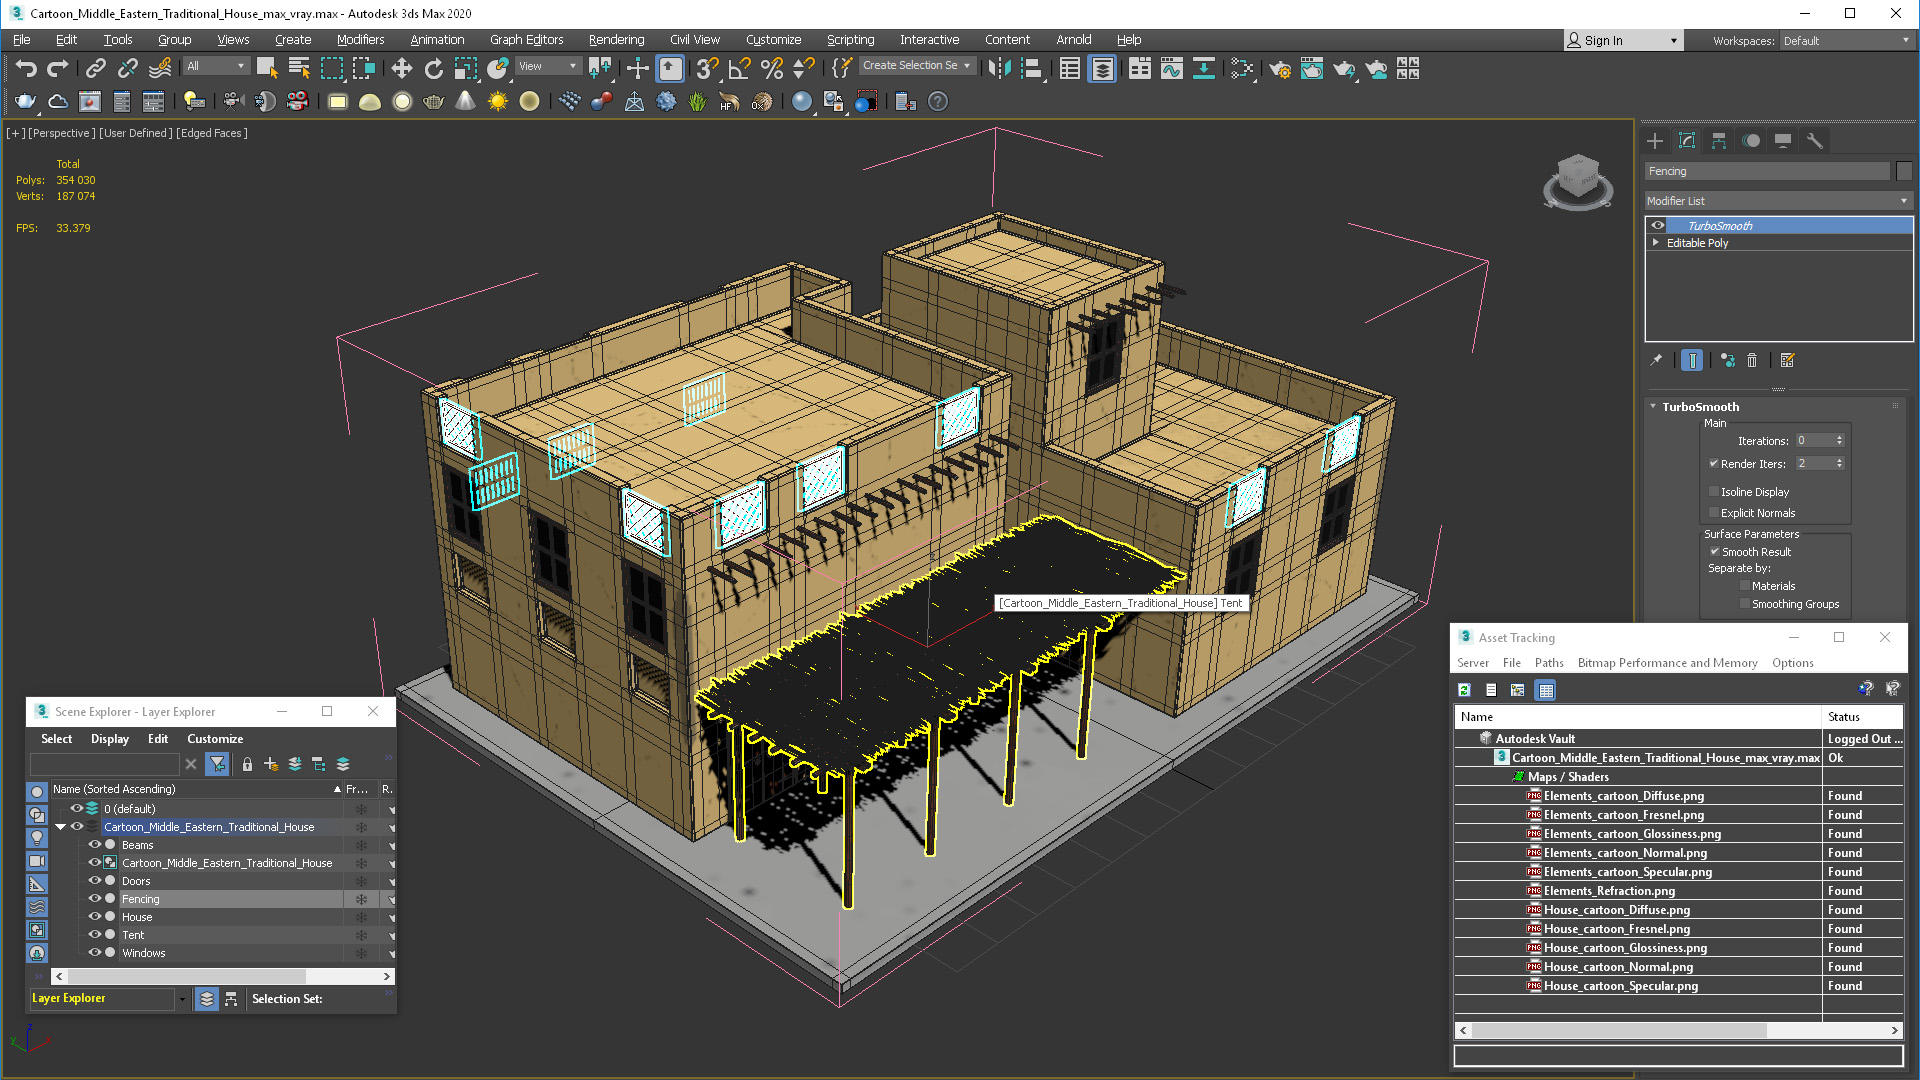Activate the Select and Link tool
Screen dimensions: 1920x1080
[95, 68]
